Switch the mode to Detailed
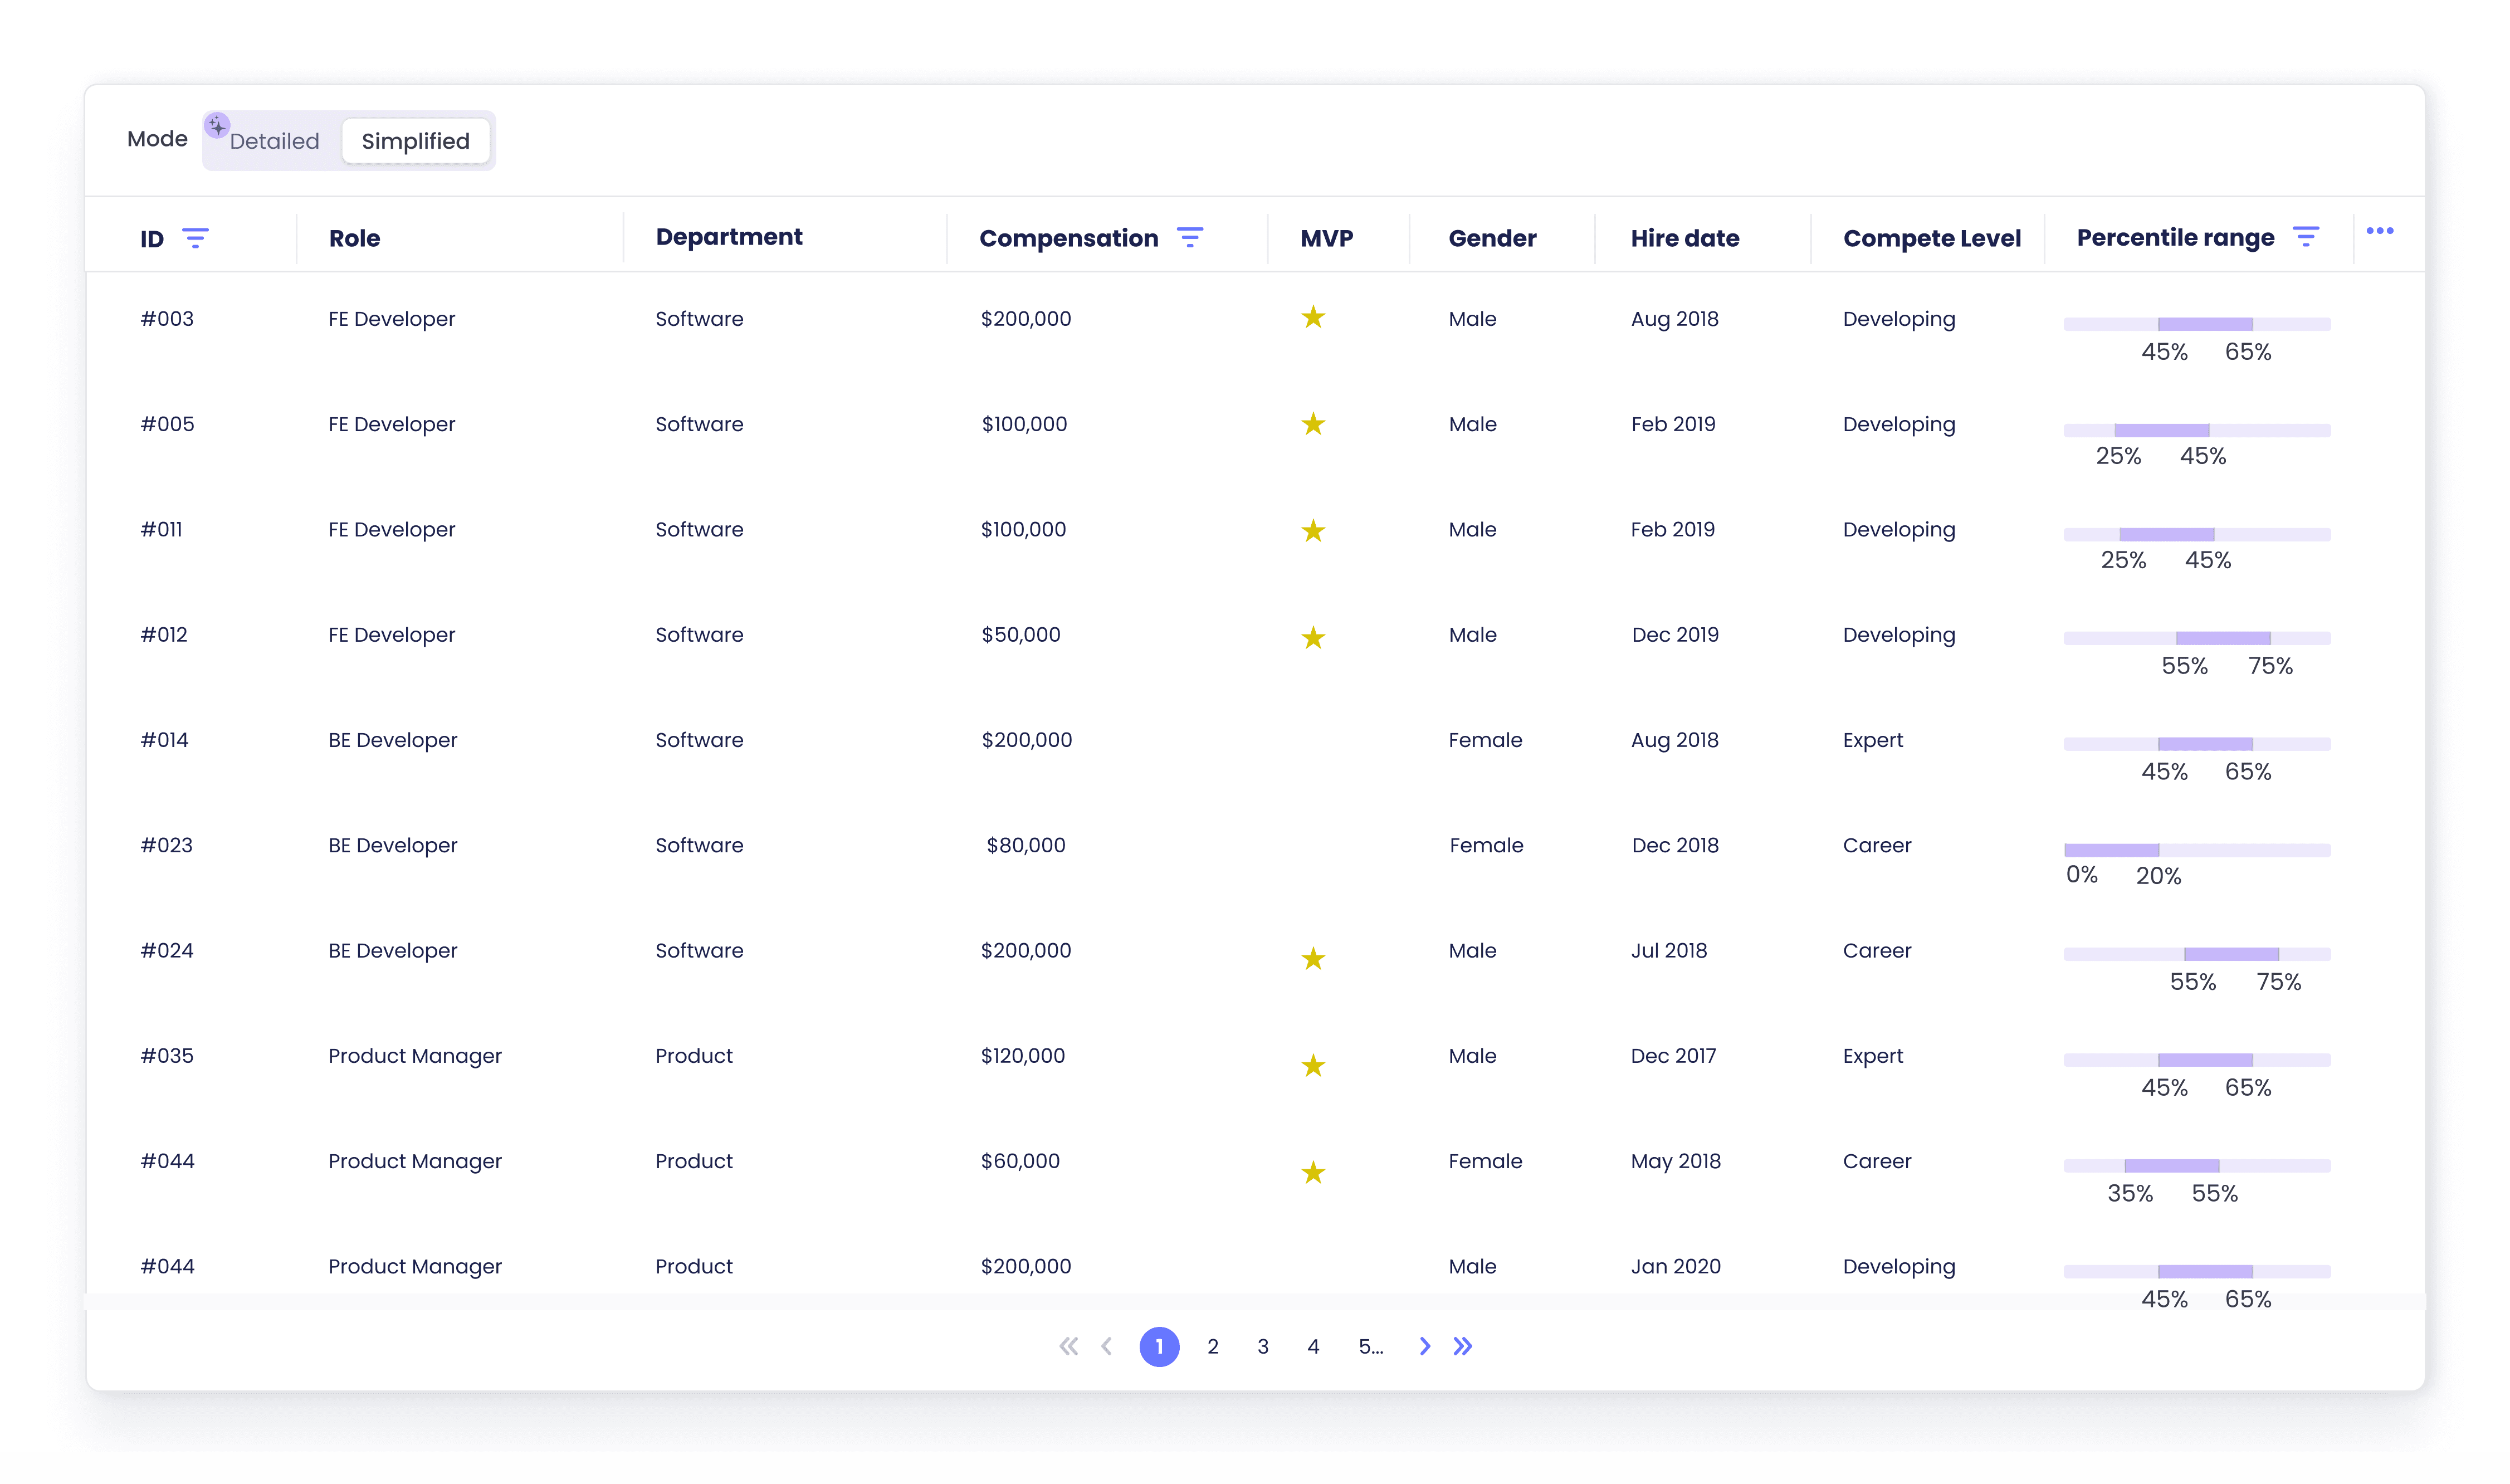This screenshot has width=2510, height=1484. [x=274, y=141]
